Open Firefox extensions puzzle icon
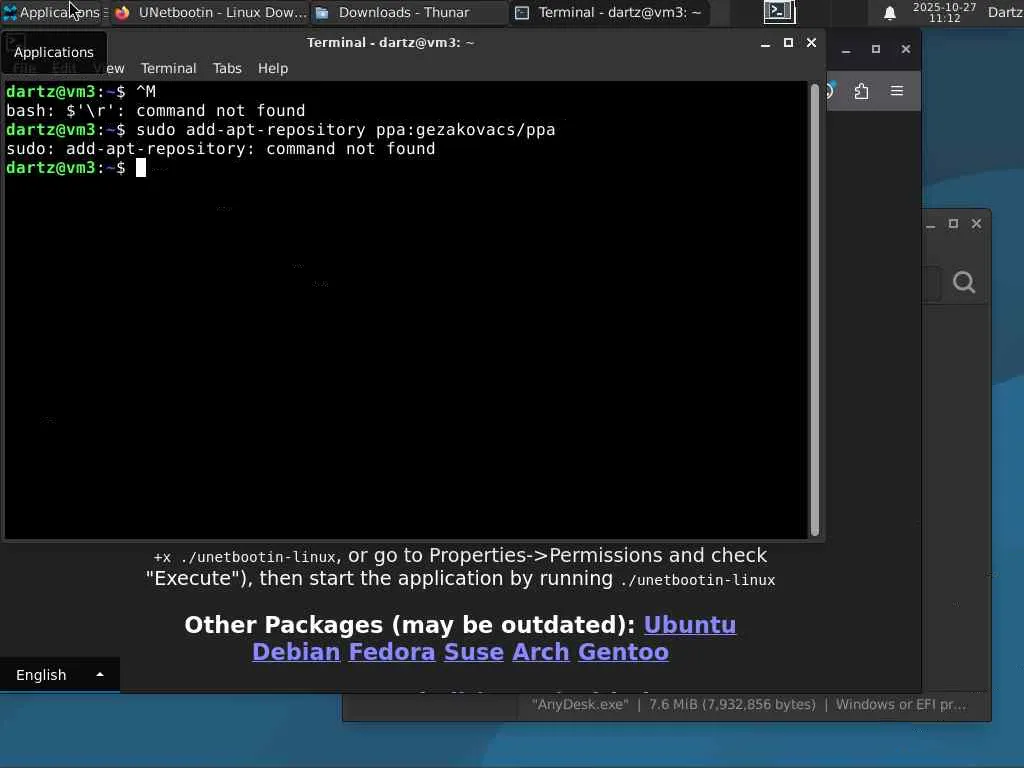 [861, 91]
